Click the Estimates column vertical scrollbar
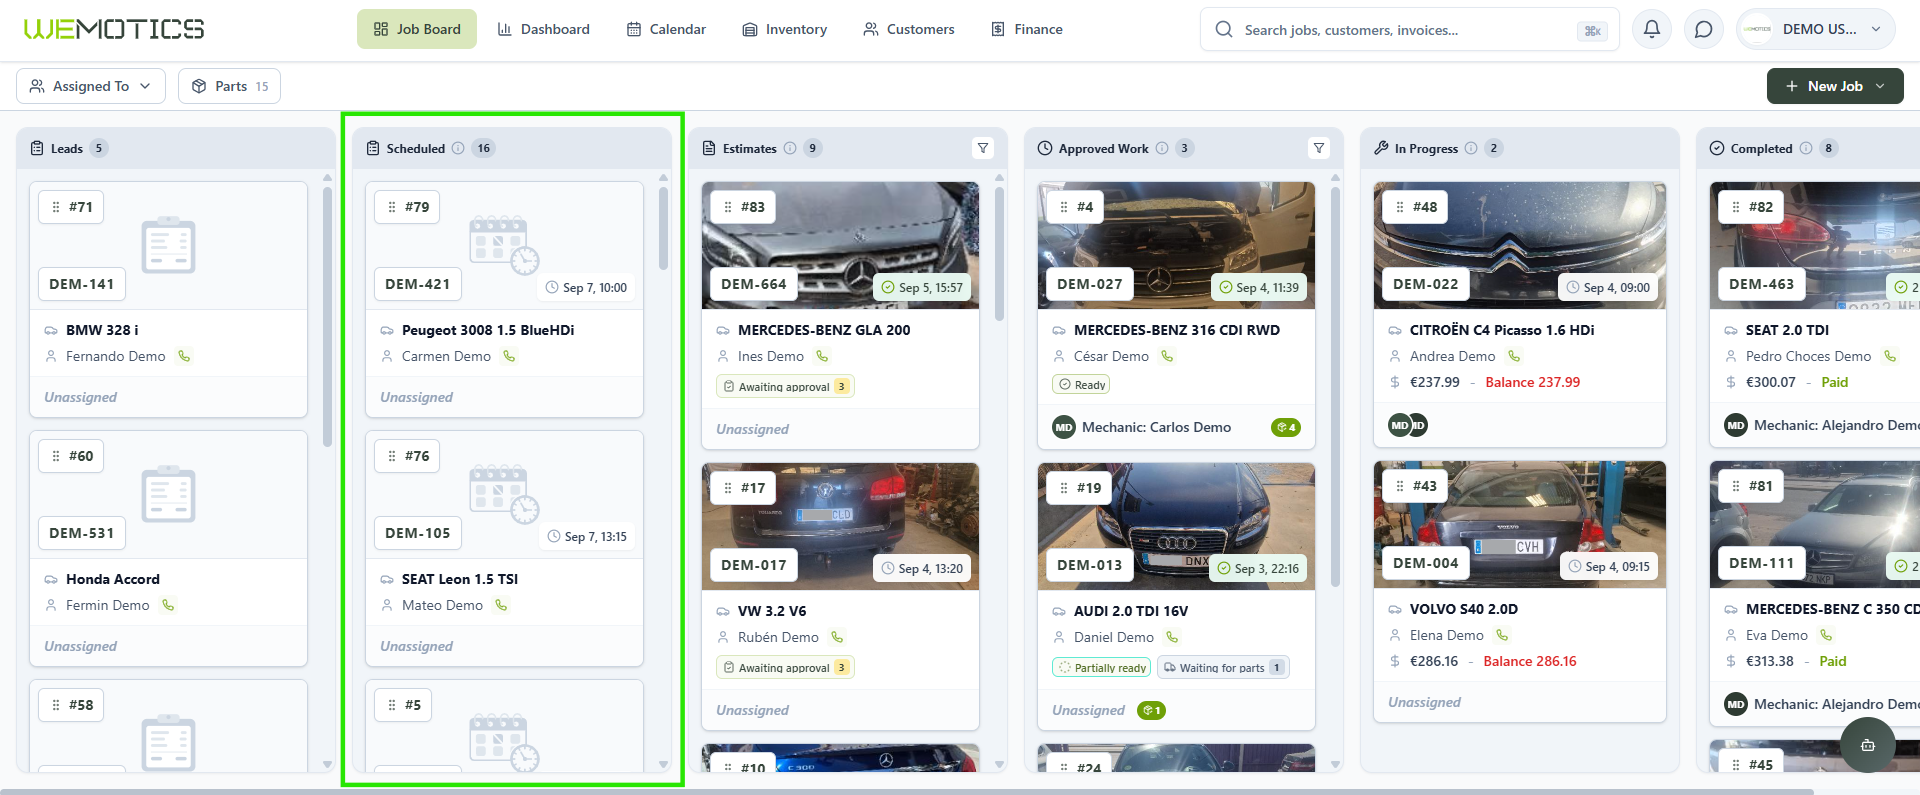 (999, 254)
